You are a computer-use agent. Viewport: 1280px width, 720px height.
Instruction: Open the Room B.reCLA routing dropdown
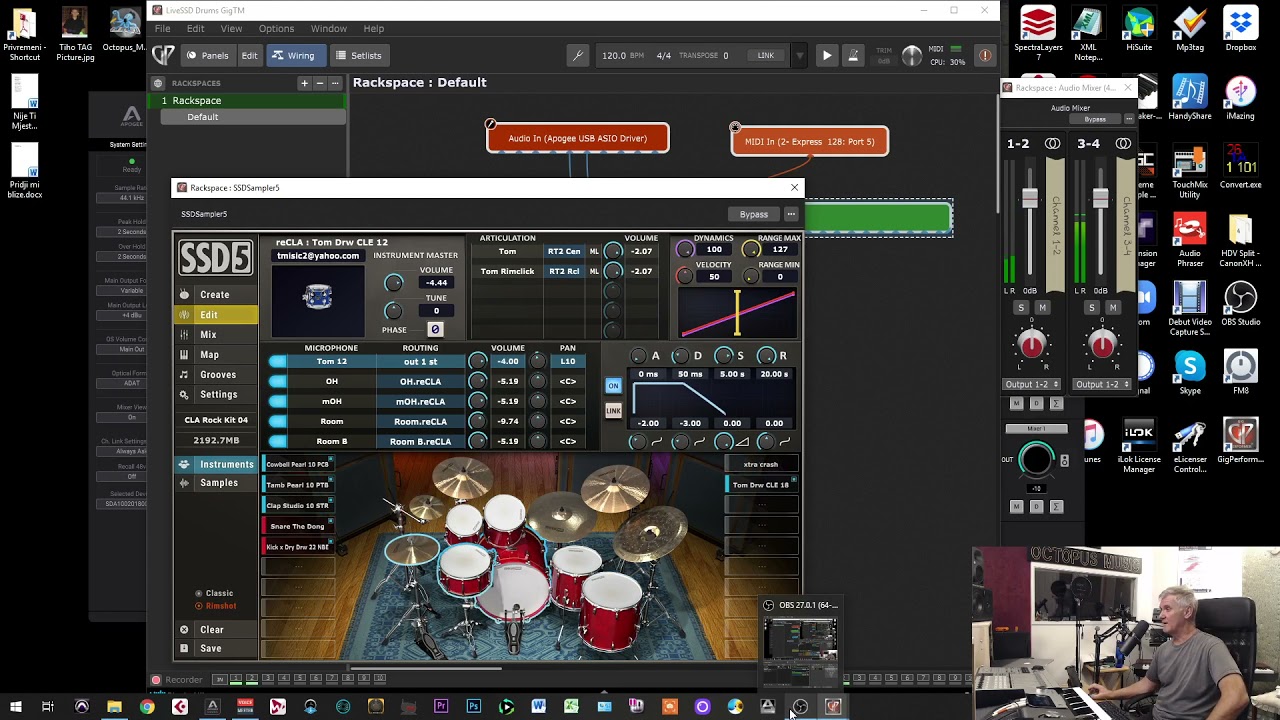(420, 441)
